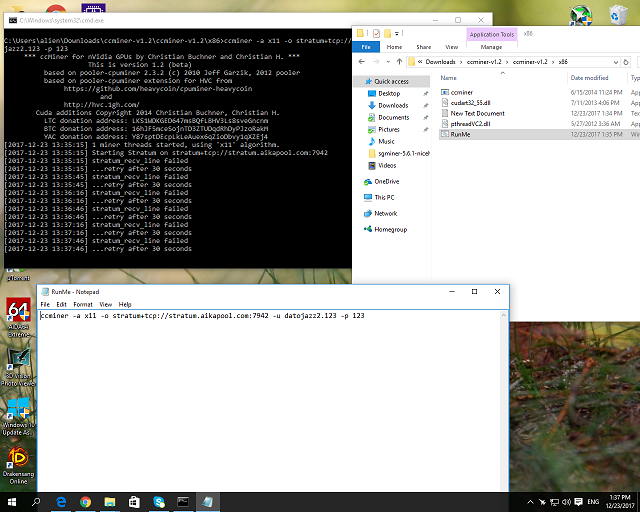Open the taskbar clock and calendar

620,502
